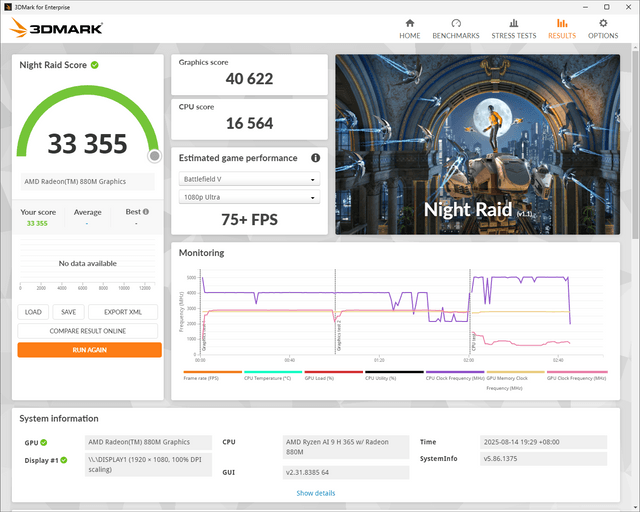Open the Benchmarks gauge icon
Image resolution: width=640 pixels, height=512 pixels.
coord(456,23)
